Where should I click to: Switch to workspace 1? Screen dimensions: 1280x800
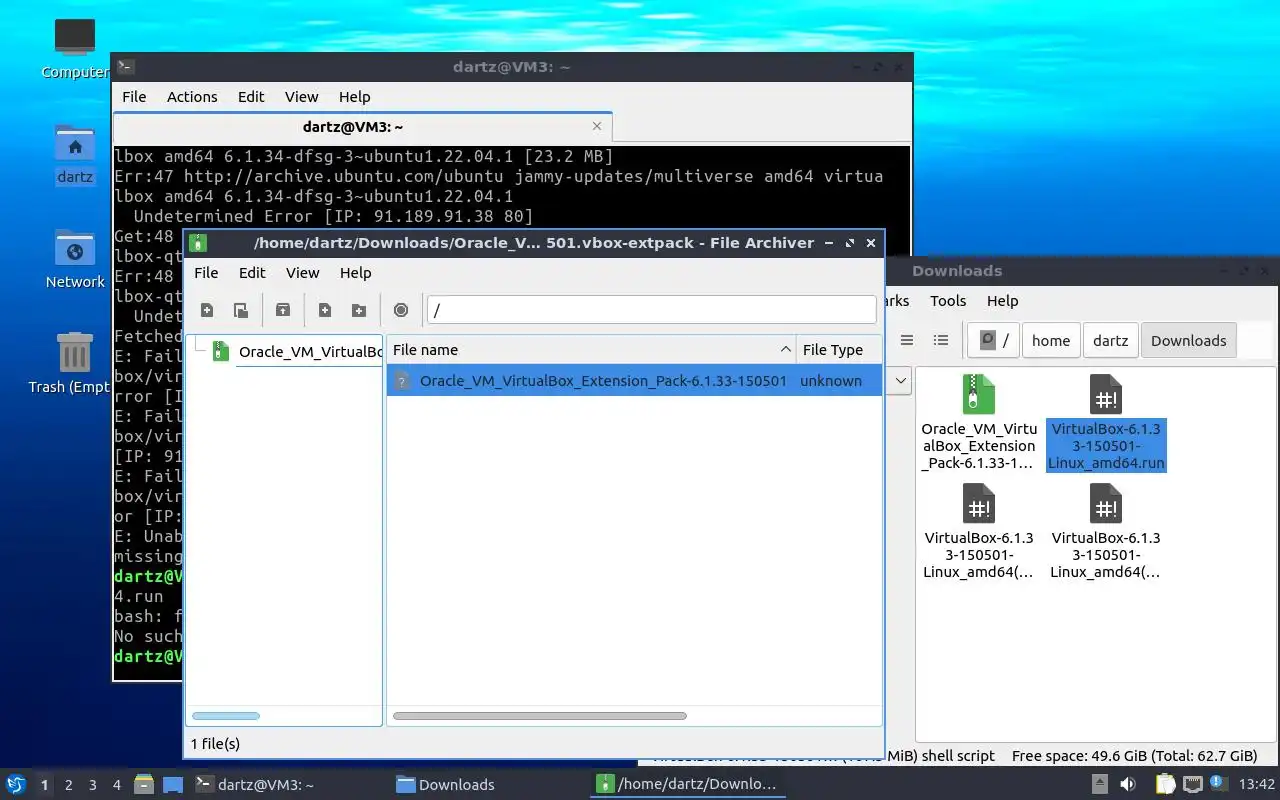44,785
